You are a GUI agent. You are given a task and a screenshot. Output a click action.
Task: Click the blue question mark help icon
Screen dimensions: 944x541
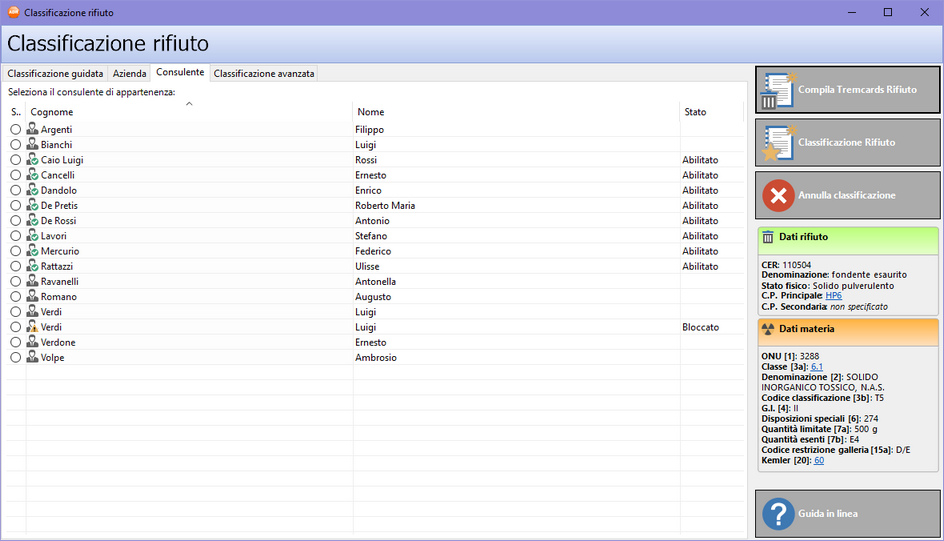coord(778,513)
